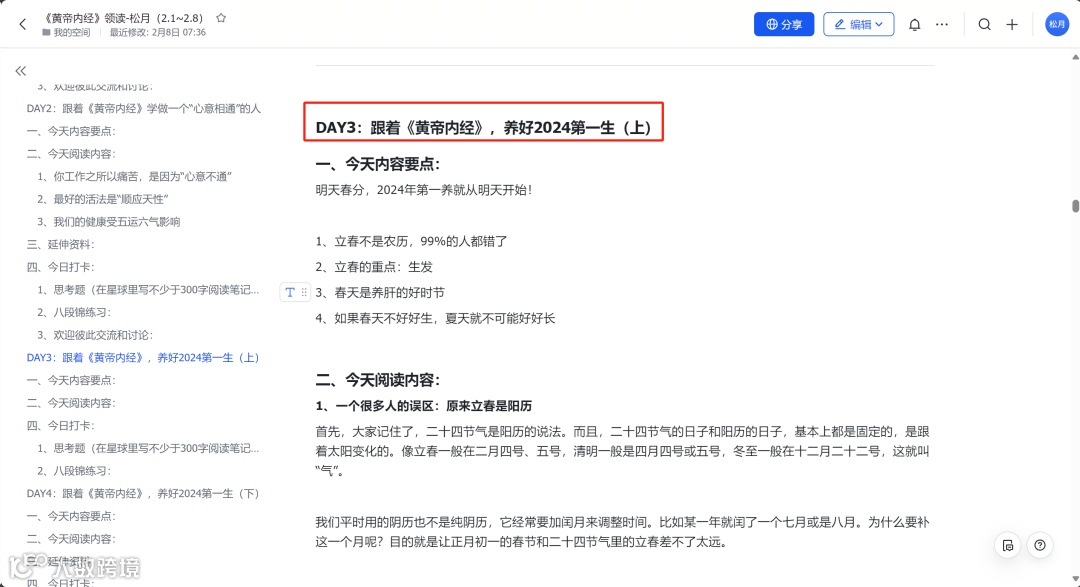Create a new item with the plus icon
Screen dimensions: 1080x587
1012,24
